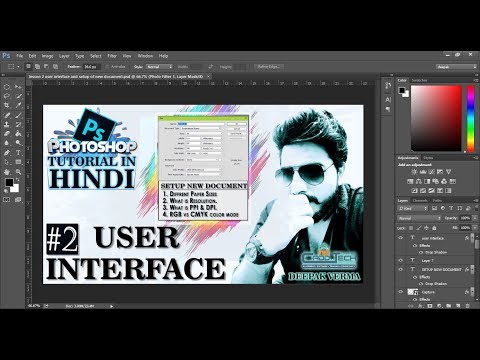Image resolution: width=480 pixels, height=360 pixels.
Task: Collapse effects of 'user interface' layer
Action: [472, 238]
